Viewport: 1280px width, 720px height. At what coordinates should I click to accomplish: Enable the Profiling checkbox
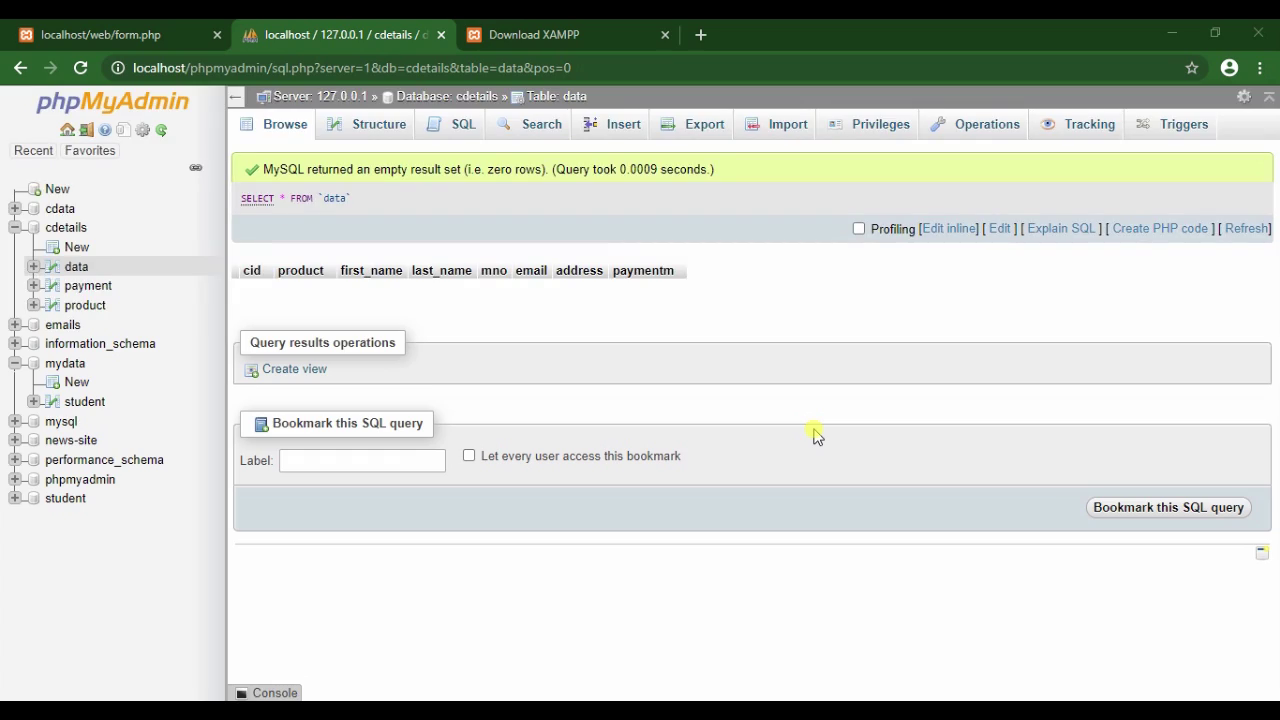(859, 229)
